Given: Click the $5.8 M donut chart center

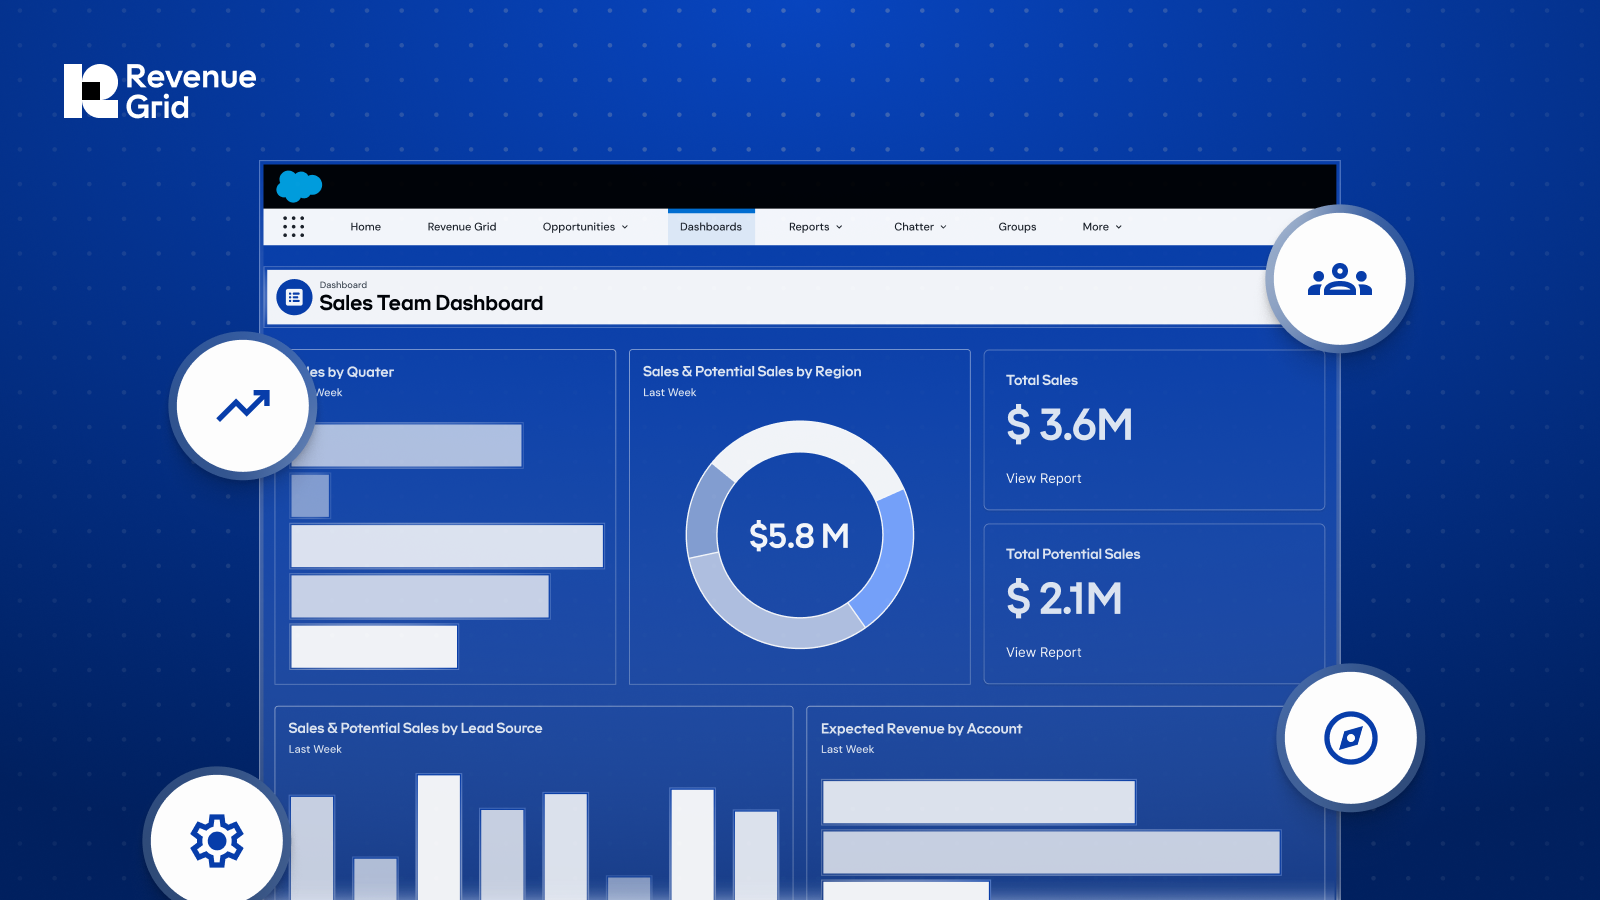Looking at the screenshot, I should point(799,536).
